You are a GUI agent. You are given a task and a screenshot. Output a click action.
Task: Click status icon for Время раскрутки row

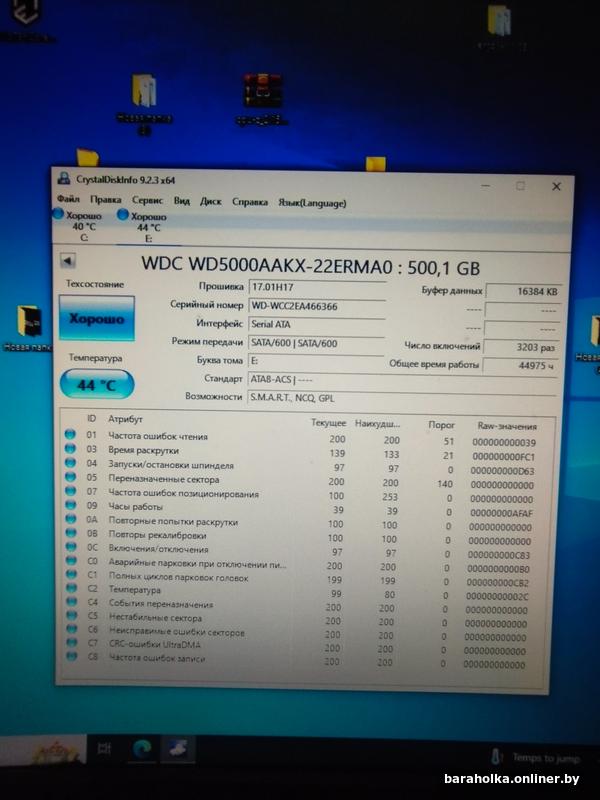[x=70, y=448]
